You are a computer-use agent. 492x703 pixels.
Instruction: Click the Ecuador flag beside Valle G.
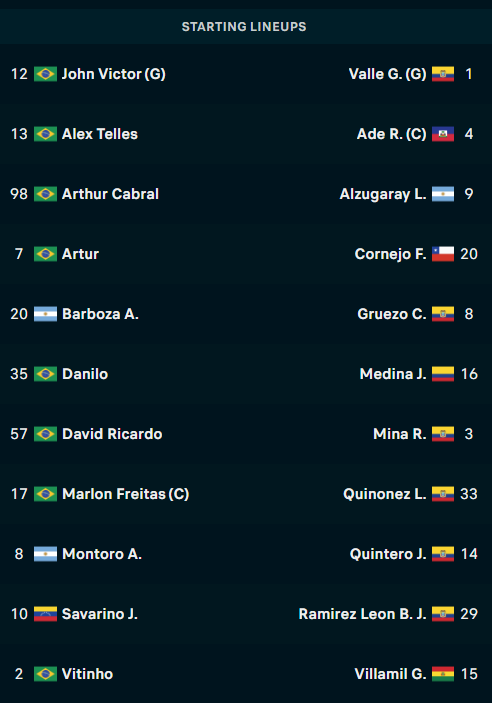(443, 74)
